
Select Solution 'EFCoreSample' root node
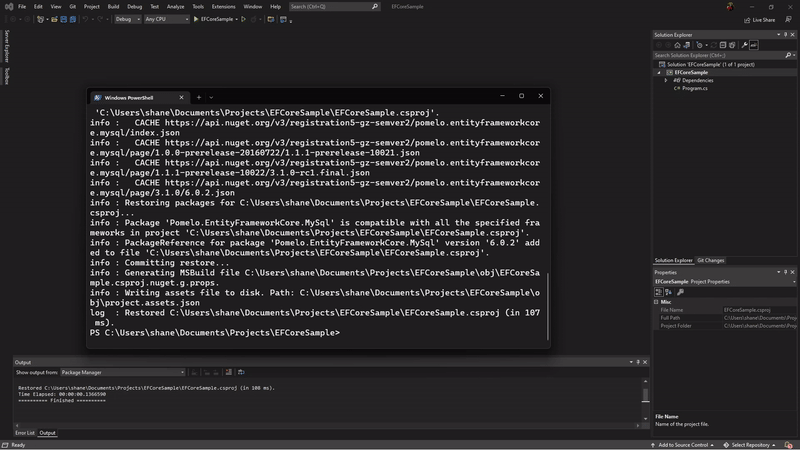click(x=710, y=65)
